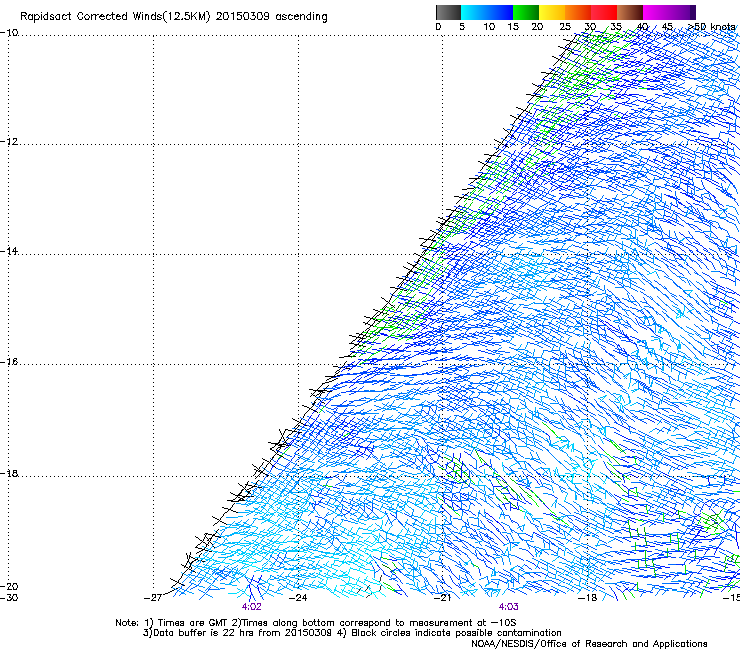This screenshot has height=650, width=740.
Task: Pick the orange 25-30 knots color segment
Action: [x=578, y=12]
